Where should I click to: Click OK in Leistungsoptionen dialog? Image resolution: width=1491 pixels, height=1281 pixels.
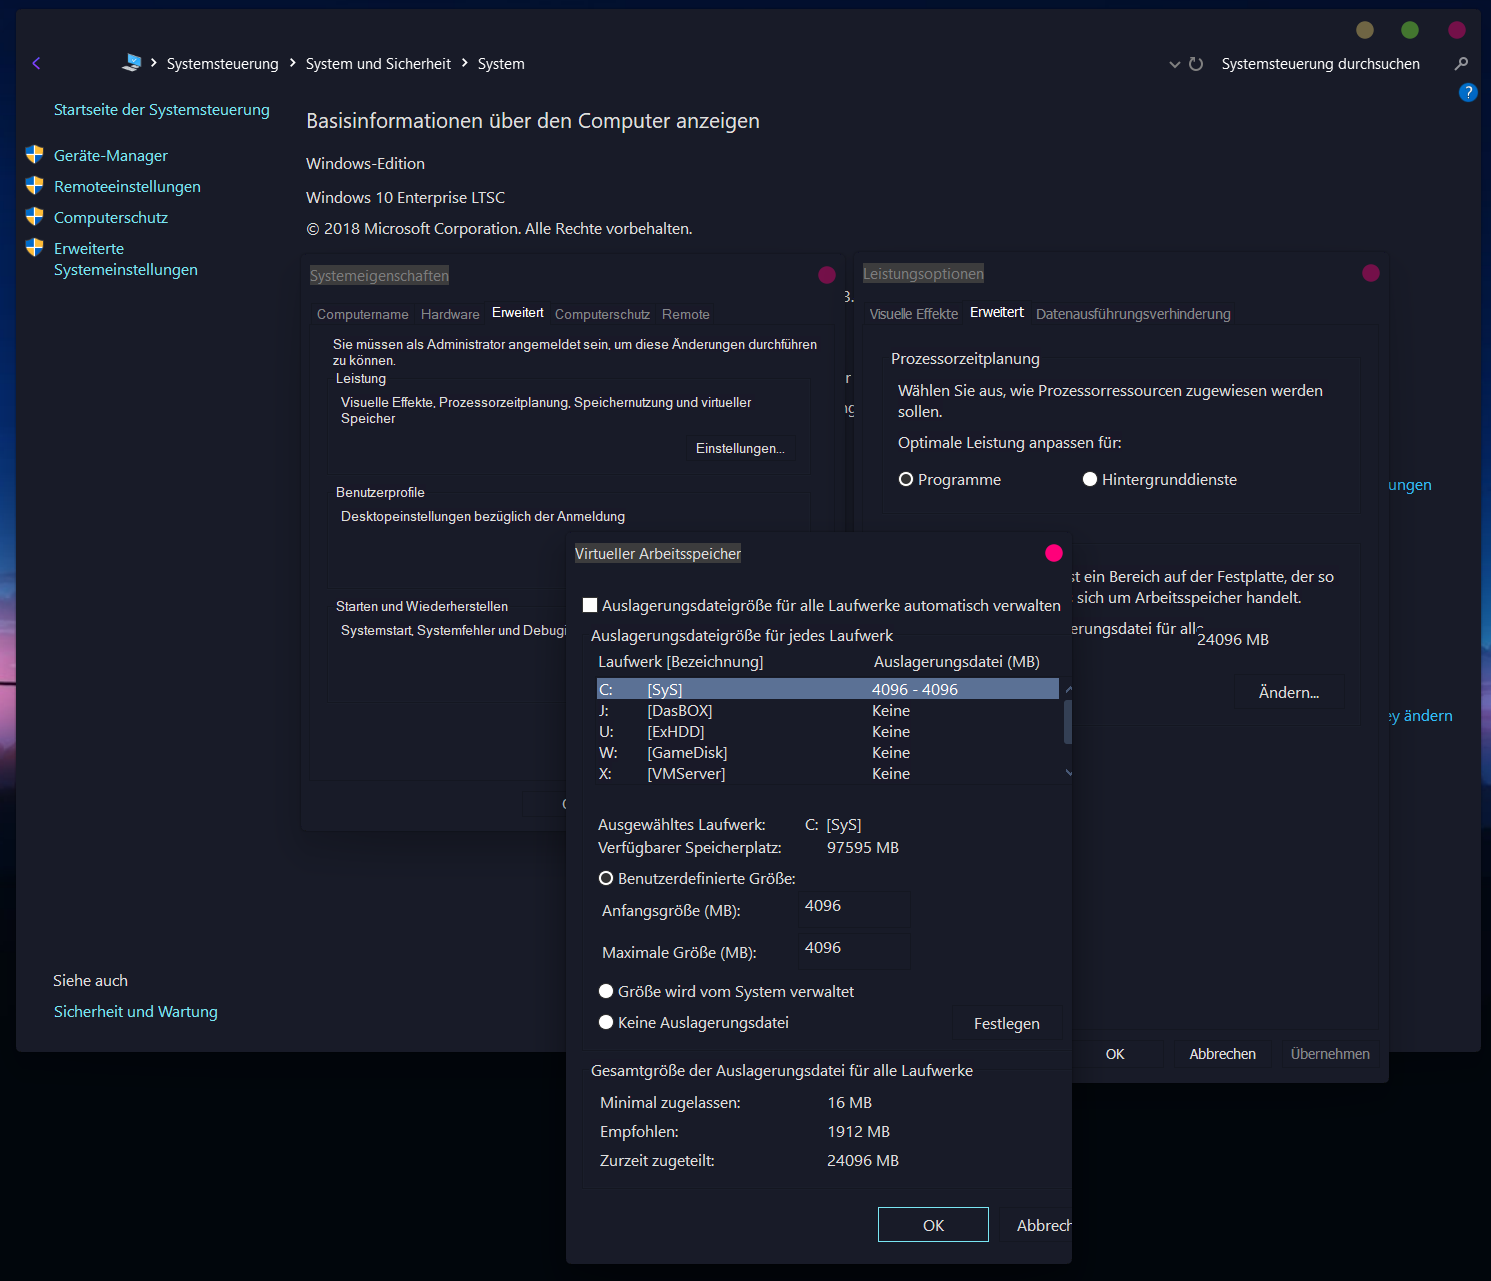coord(1115,1054)
